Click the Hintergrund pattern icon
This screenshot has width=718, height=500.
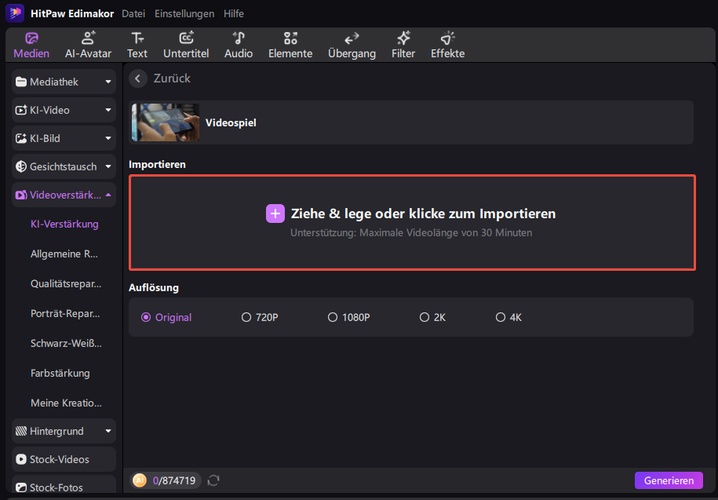[21, 431]
